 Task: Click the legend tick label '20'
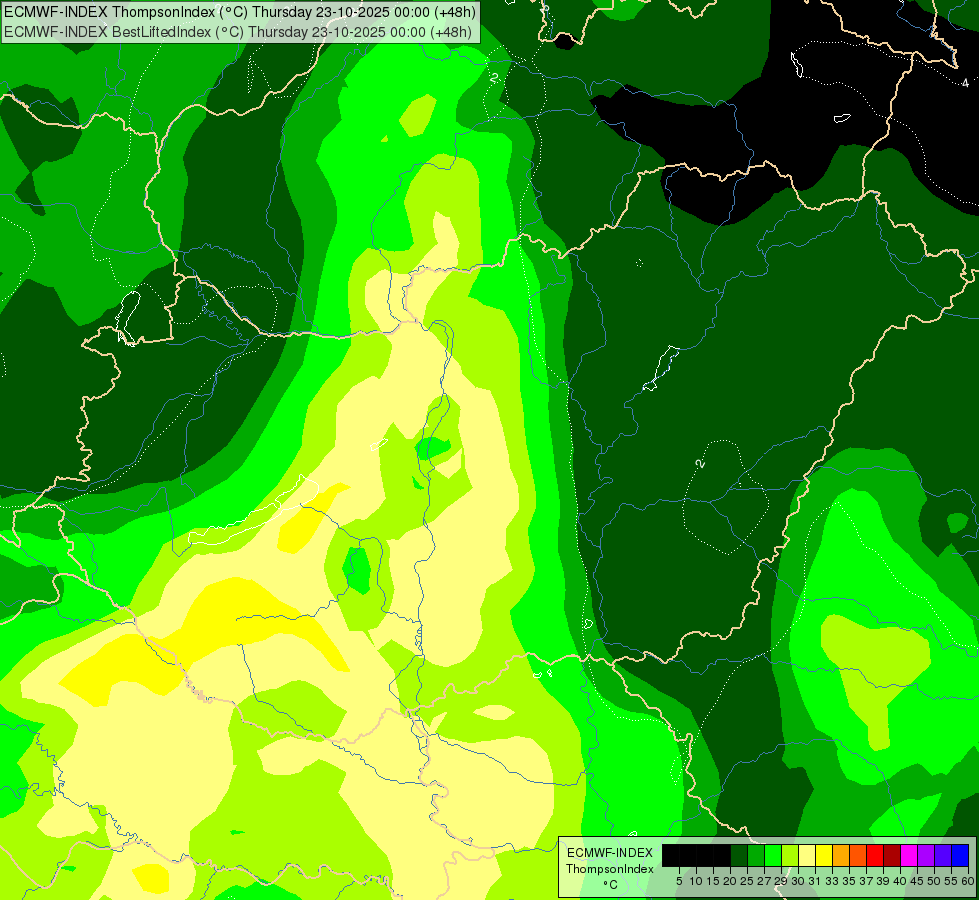coord(730,881)
